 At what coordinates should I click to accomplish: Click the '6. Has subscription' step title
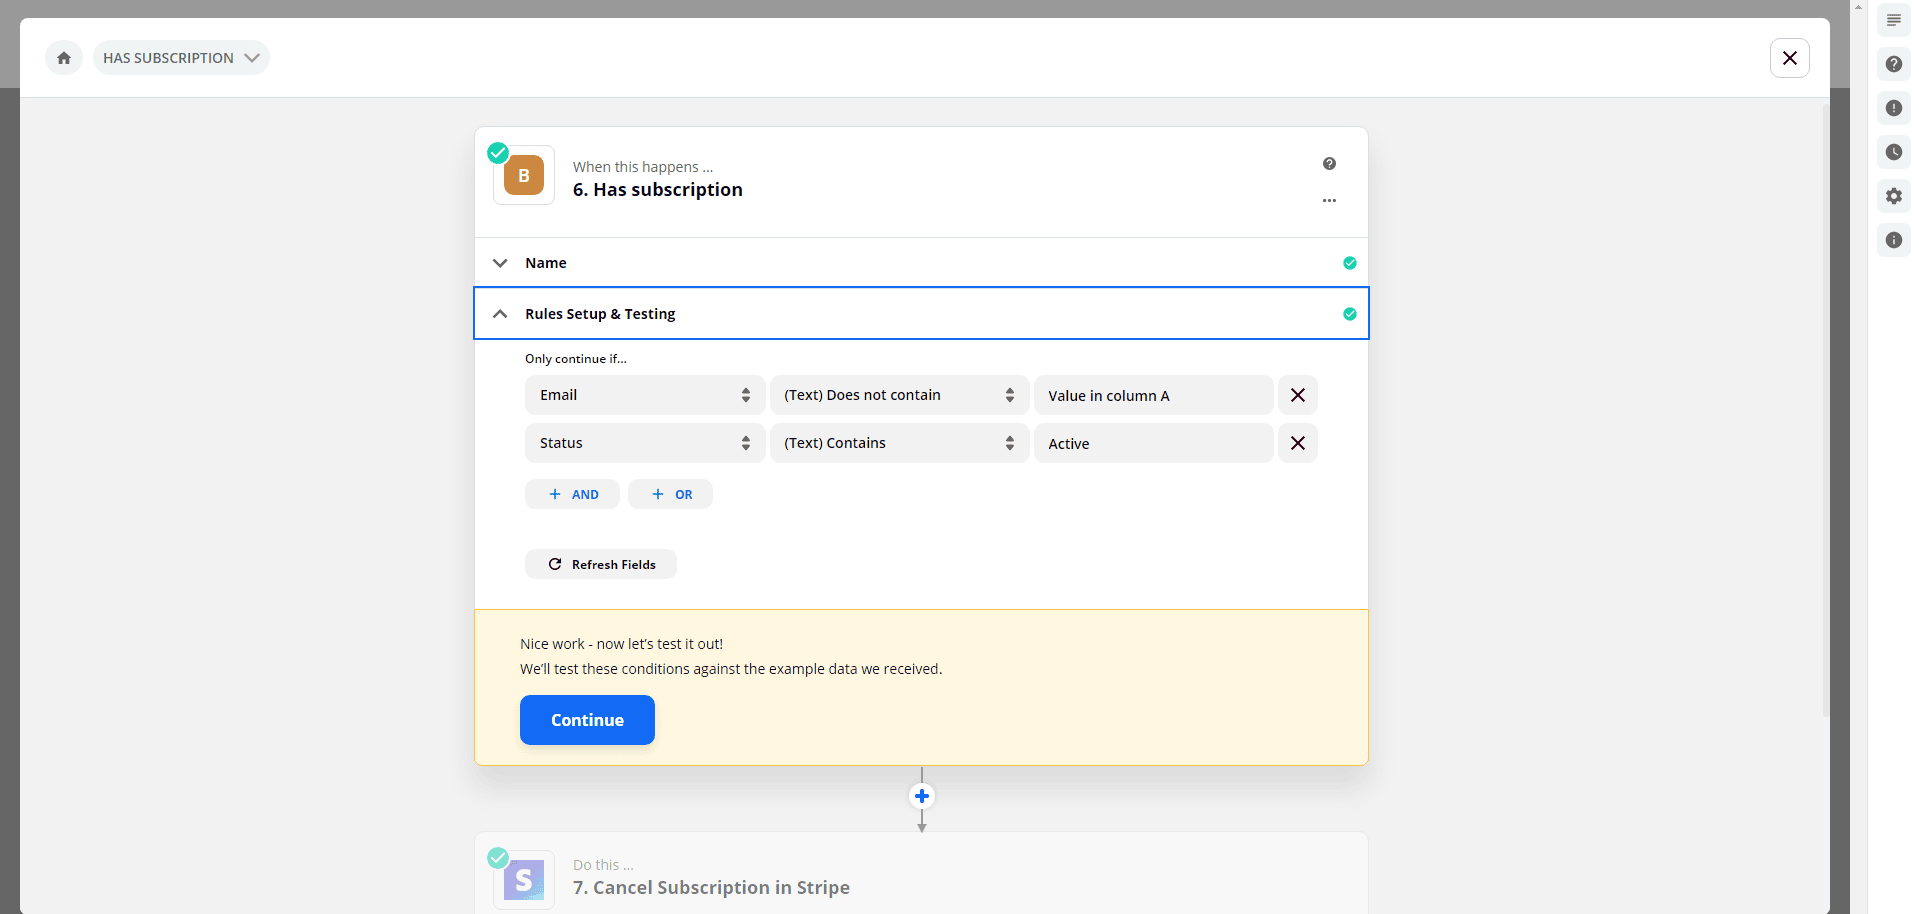658,190
